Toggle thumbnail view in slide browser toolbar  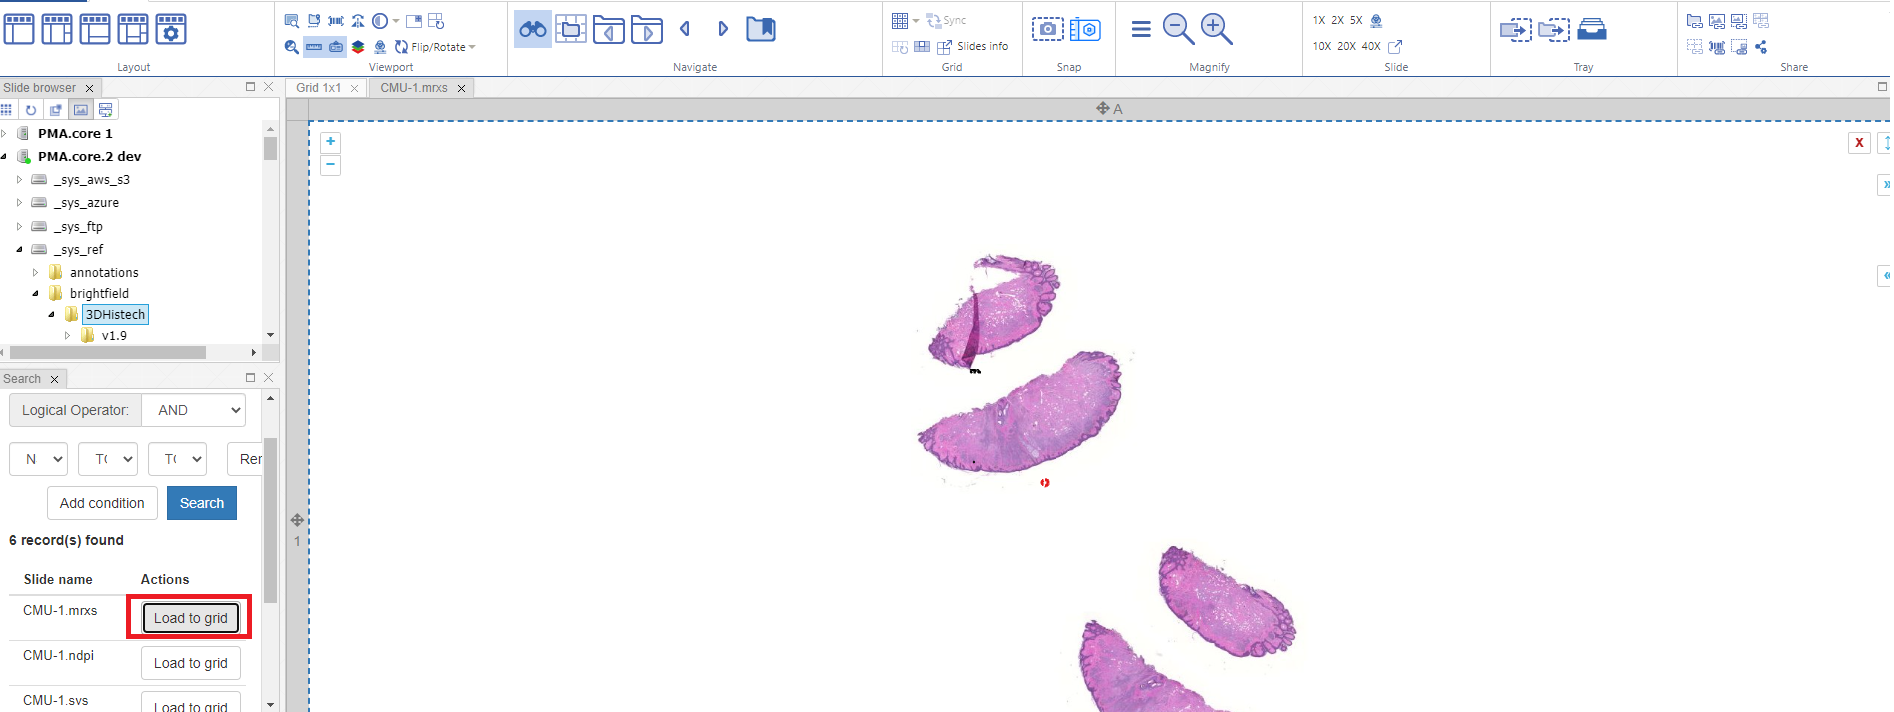click(81, 110)
